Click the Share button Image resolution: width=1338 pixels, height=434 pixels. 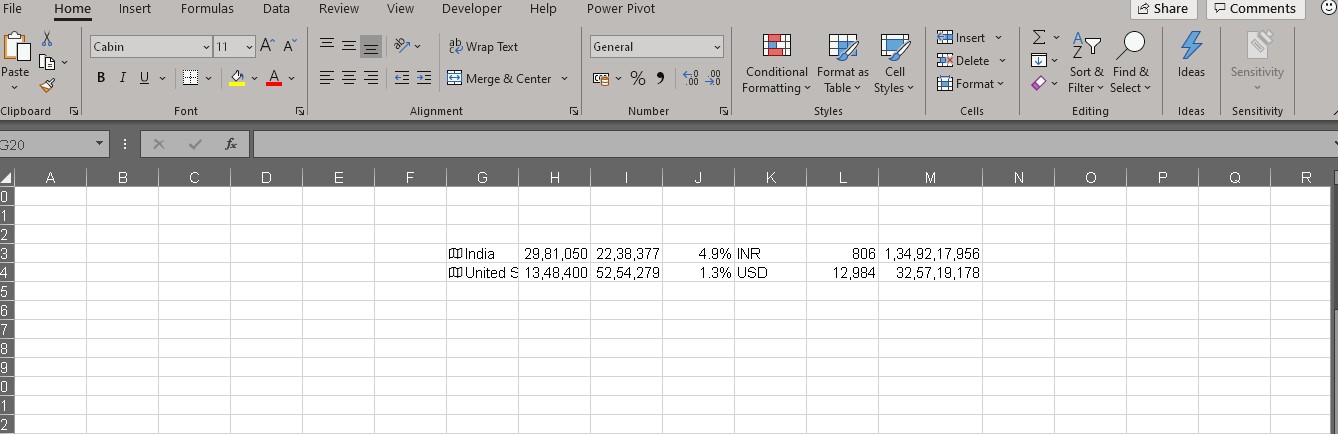(x=1163, y=8)
